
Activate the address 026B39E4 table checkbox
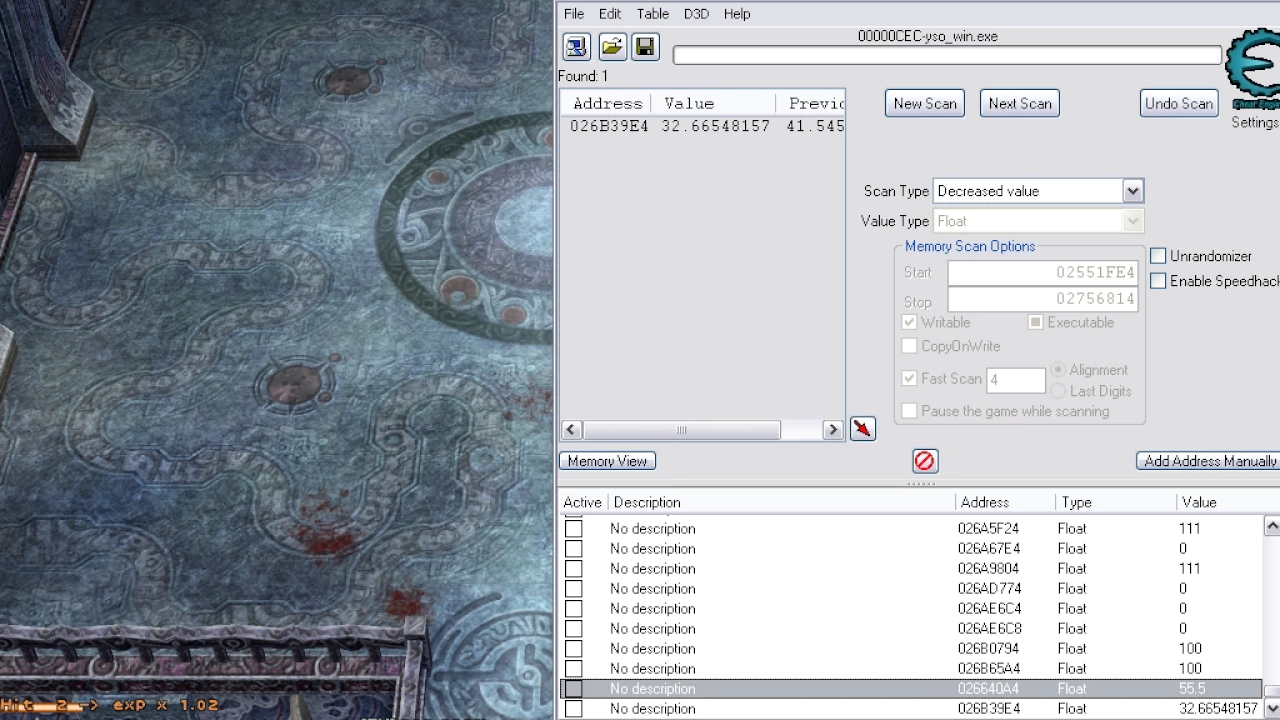[x=573, y=708]
